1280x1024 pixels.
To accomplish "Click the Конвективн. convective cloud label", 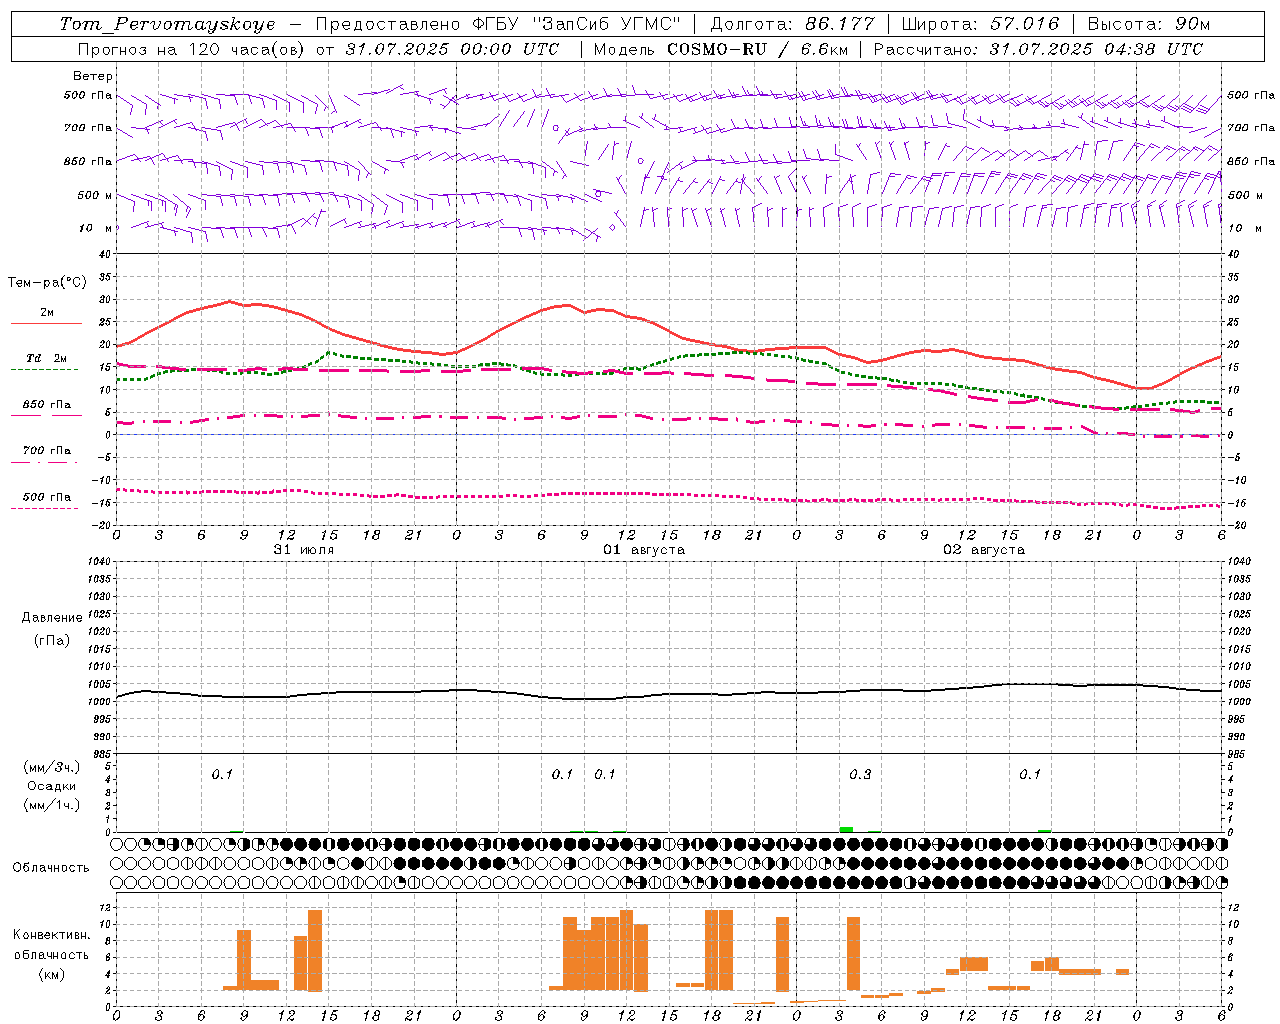I will click(x=52, y=935).
